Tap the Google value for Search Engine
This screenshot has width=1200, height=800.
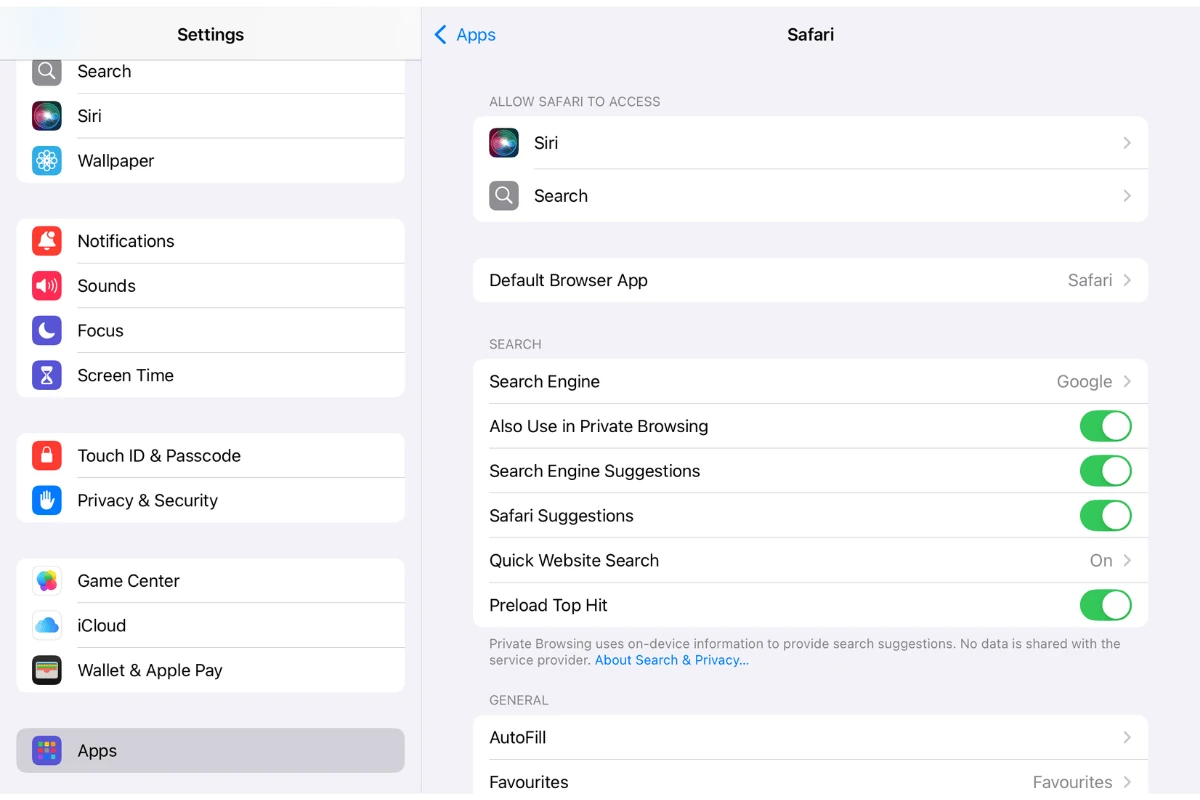coord(1084,382)
